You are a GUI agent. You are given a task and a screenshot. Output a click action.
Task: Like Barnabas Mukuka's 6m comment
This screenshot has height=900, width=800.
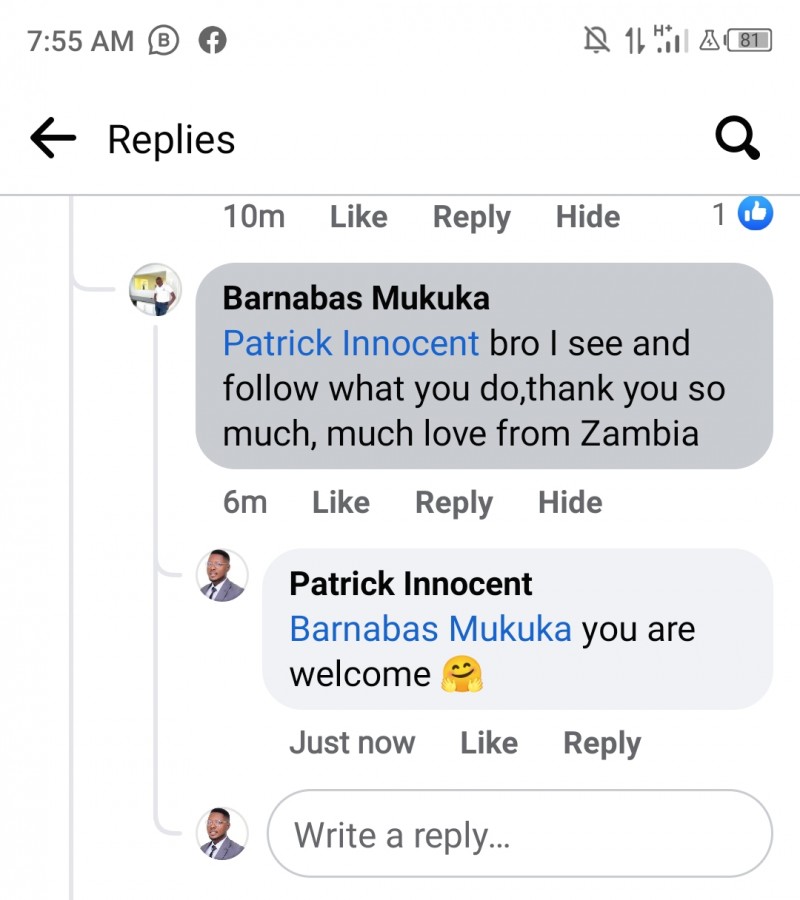[341, 502]
